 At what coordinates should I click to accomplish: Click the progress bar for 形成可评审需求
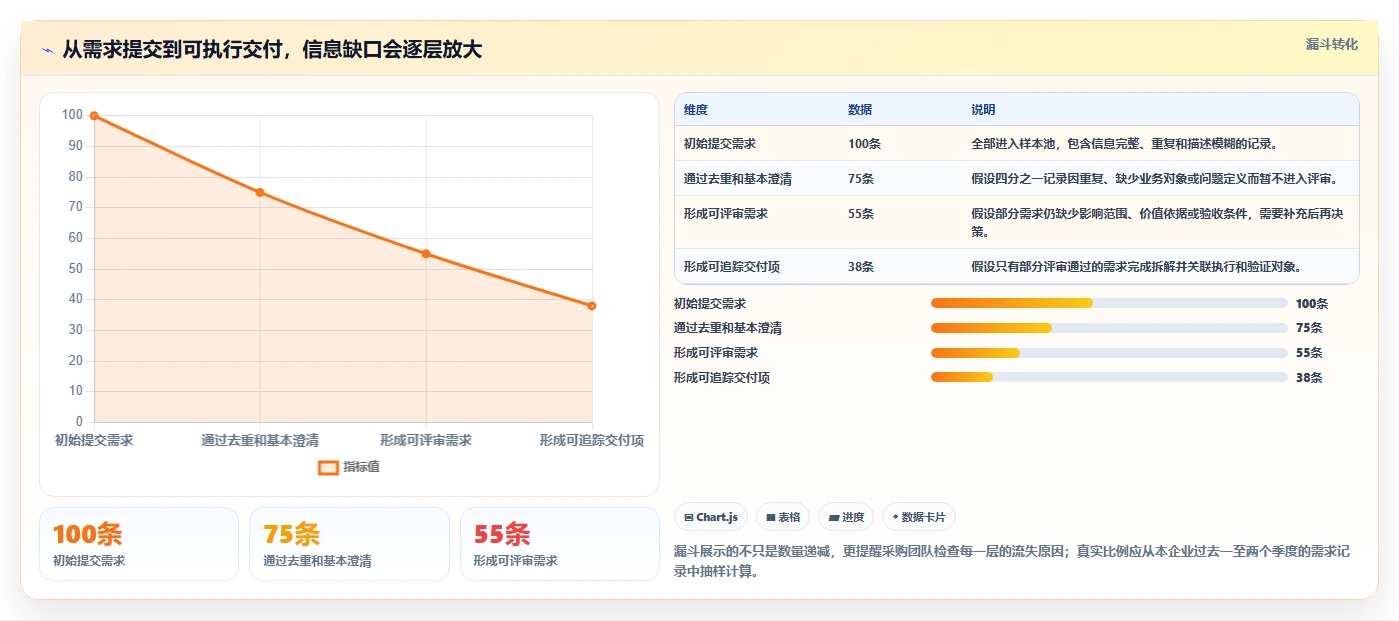[1109, 353]
